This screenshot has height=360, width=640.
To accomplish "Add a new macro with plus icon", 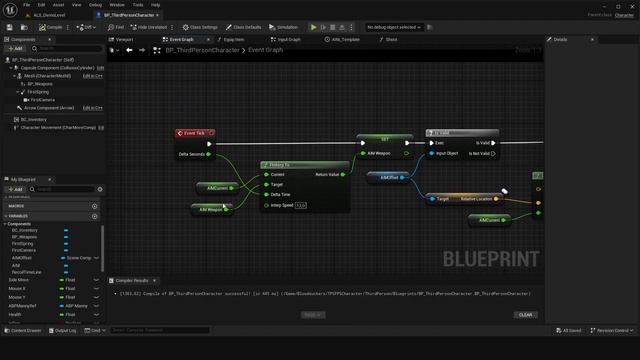I will [x=95, y=206].
